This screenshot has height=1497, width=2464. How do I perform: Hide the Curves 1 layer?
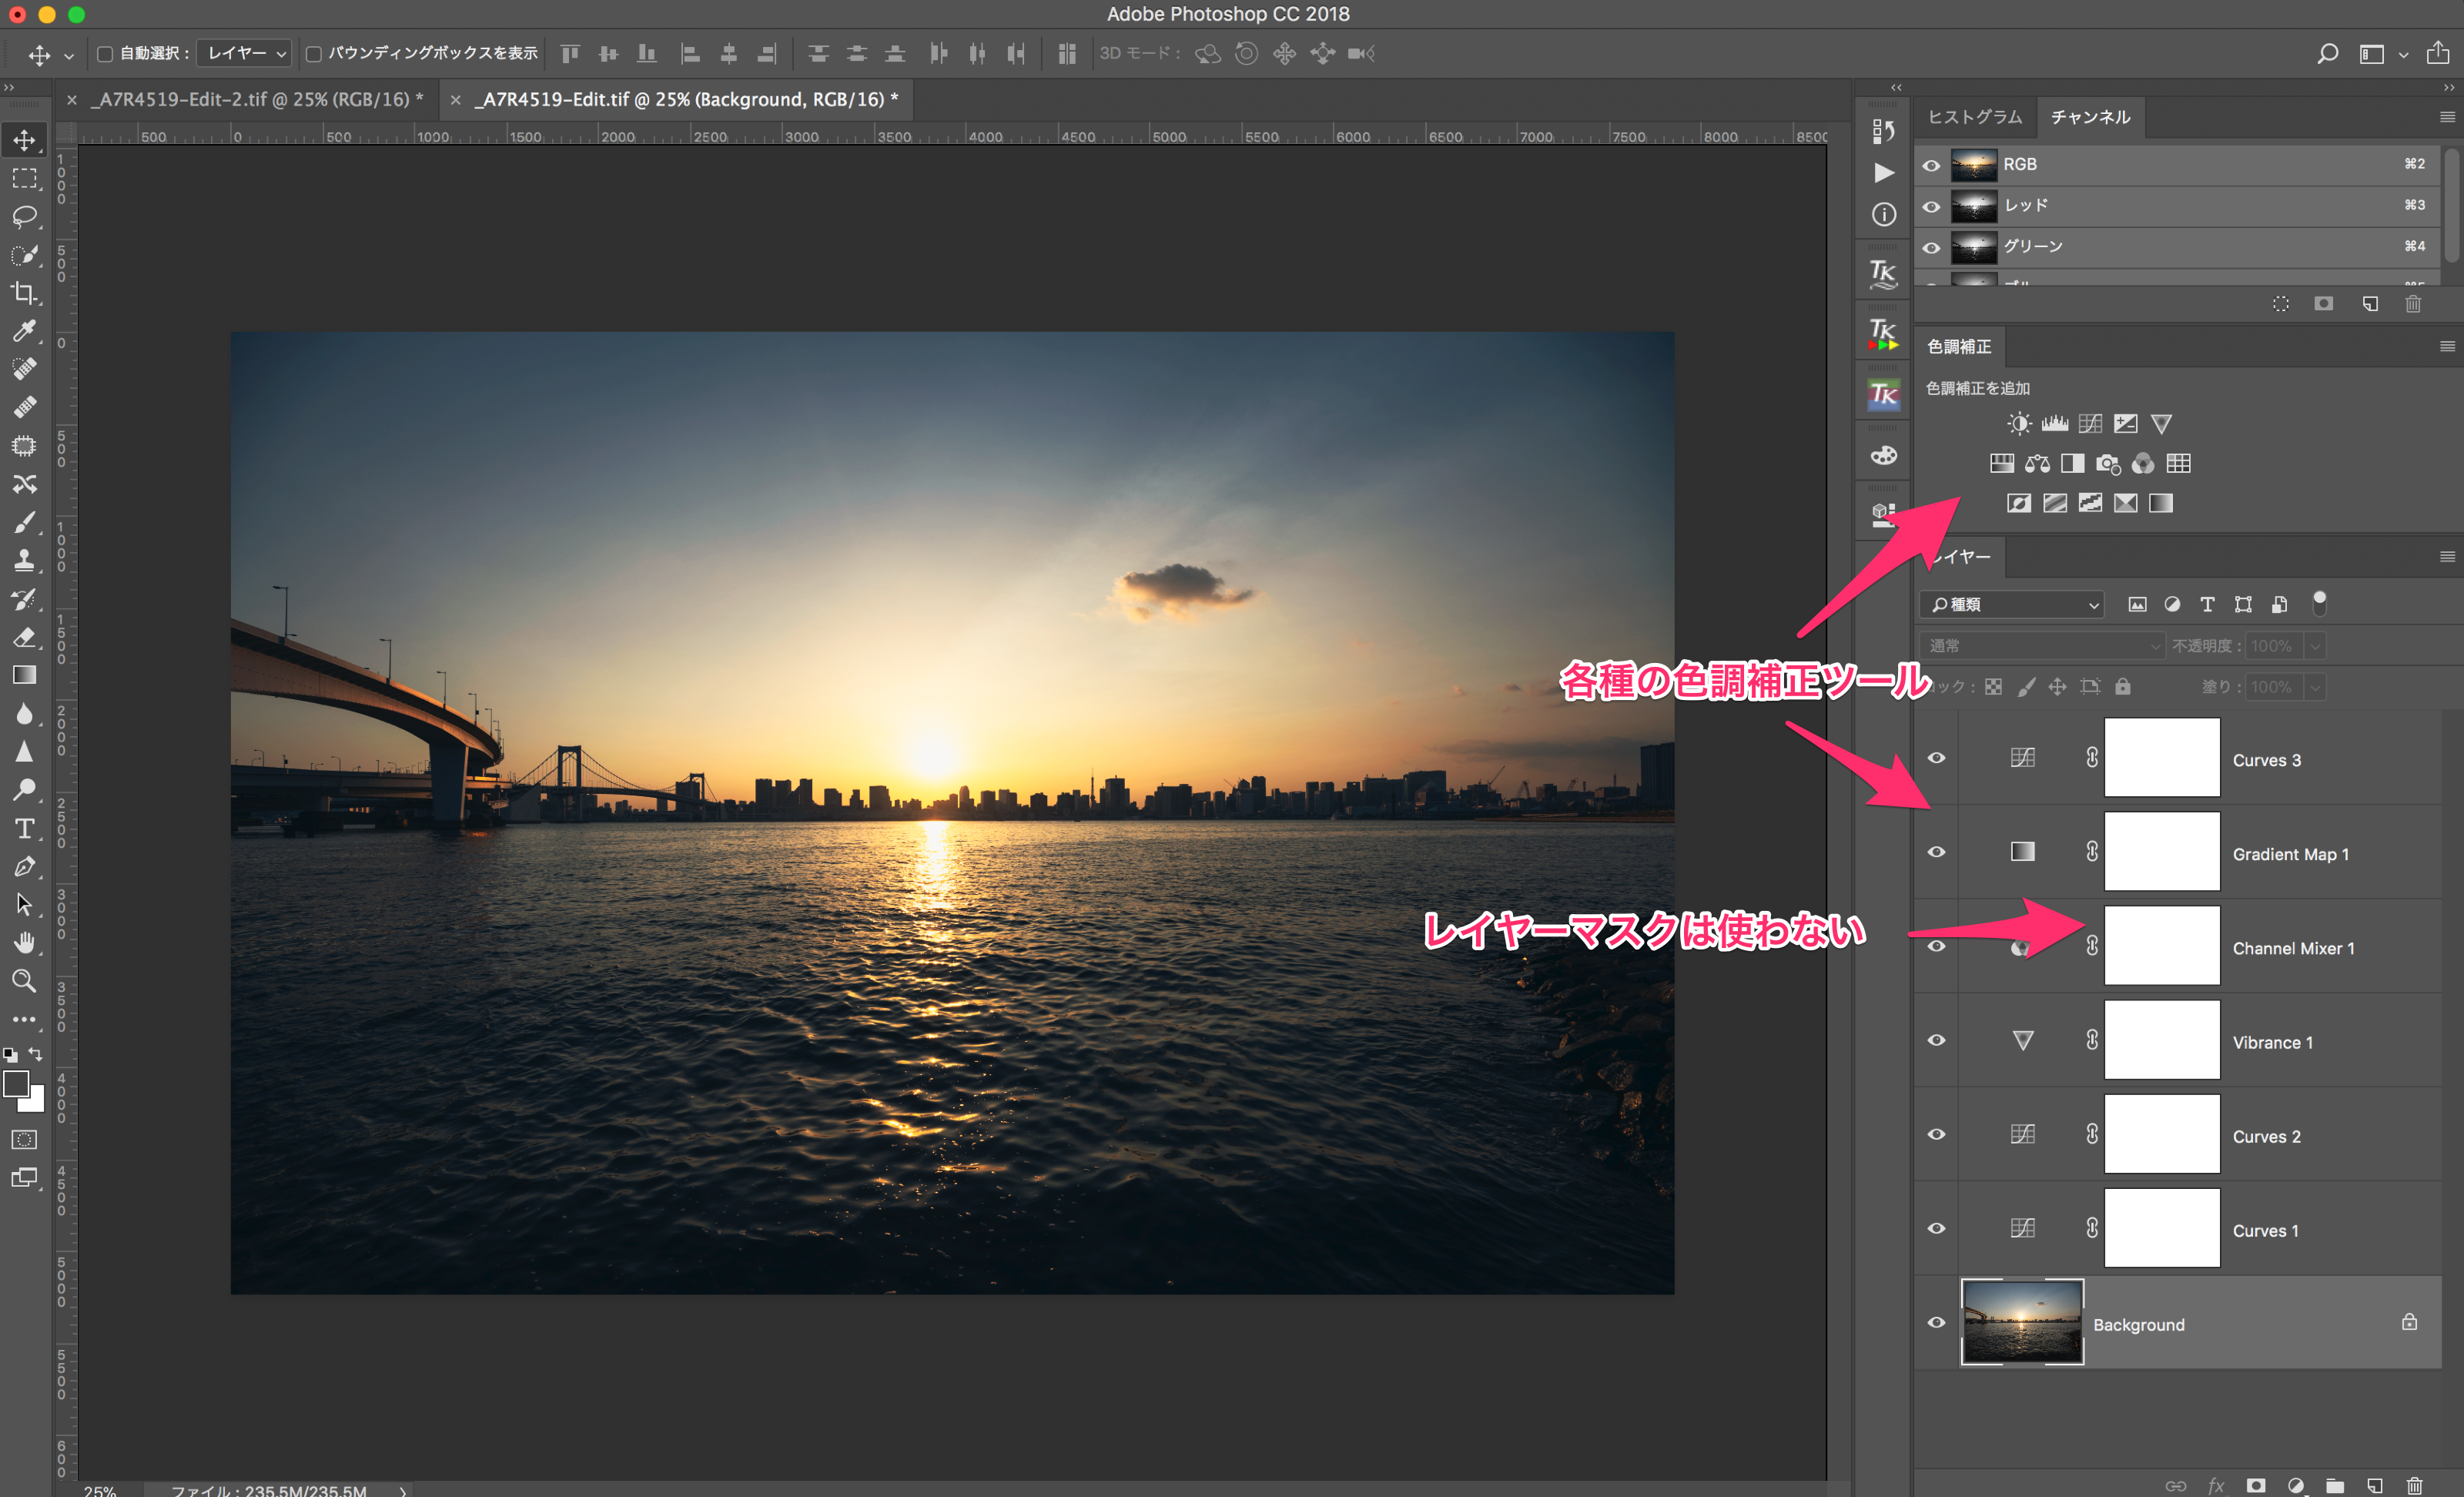tap(1936, 1228)
